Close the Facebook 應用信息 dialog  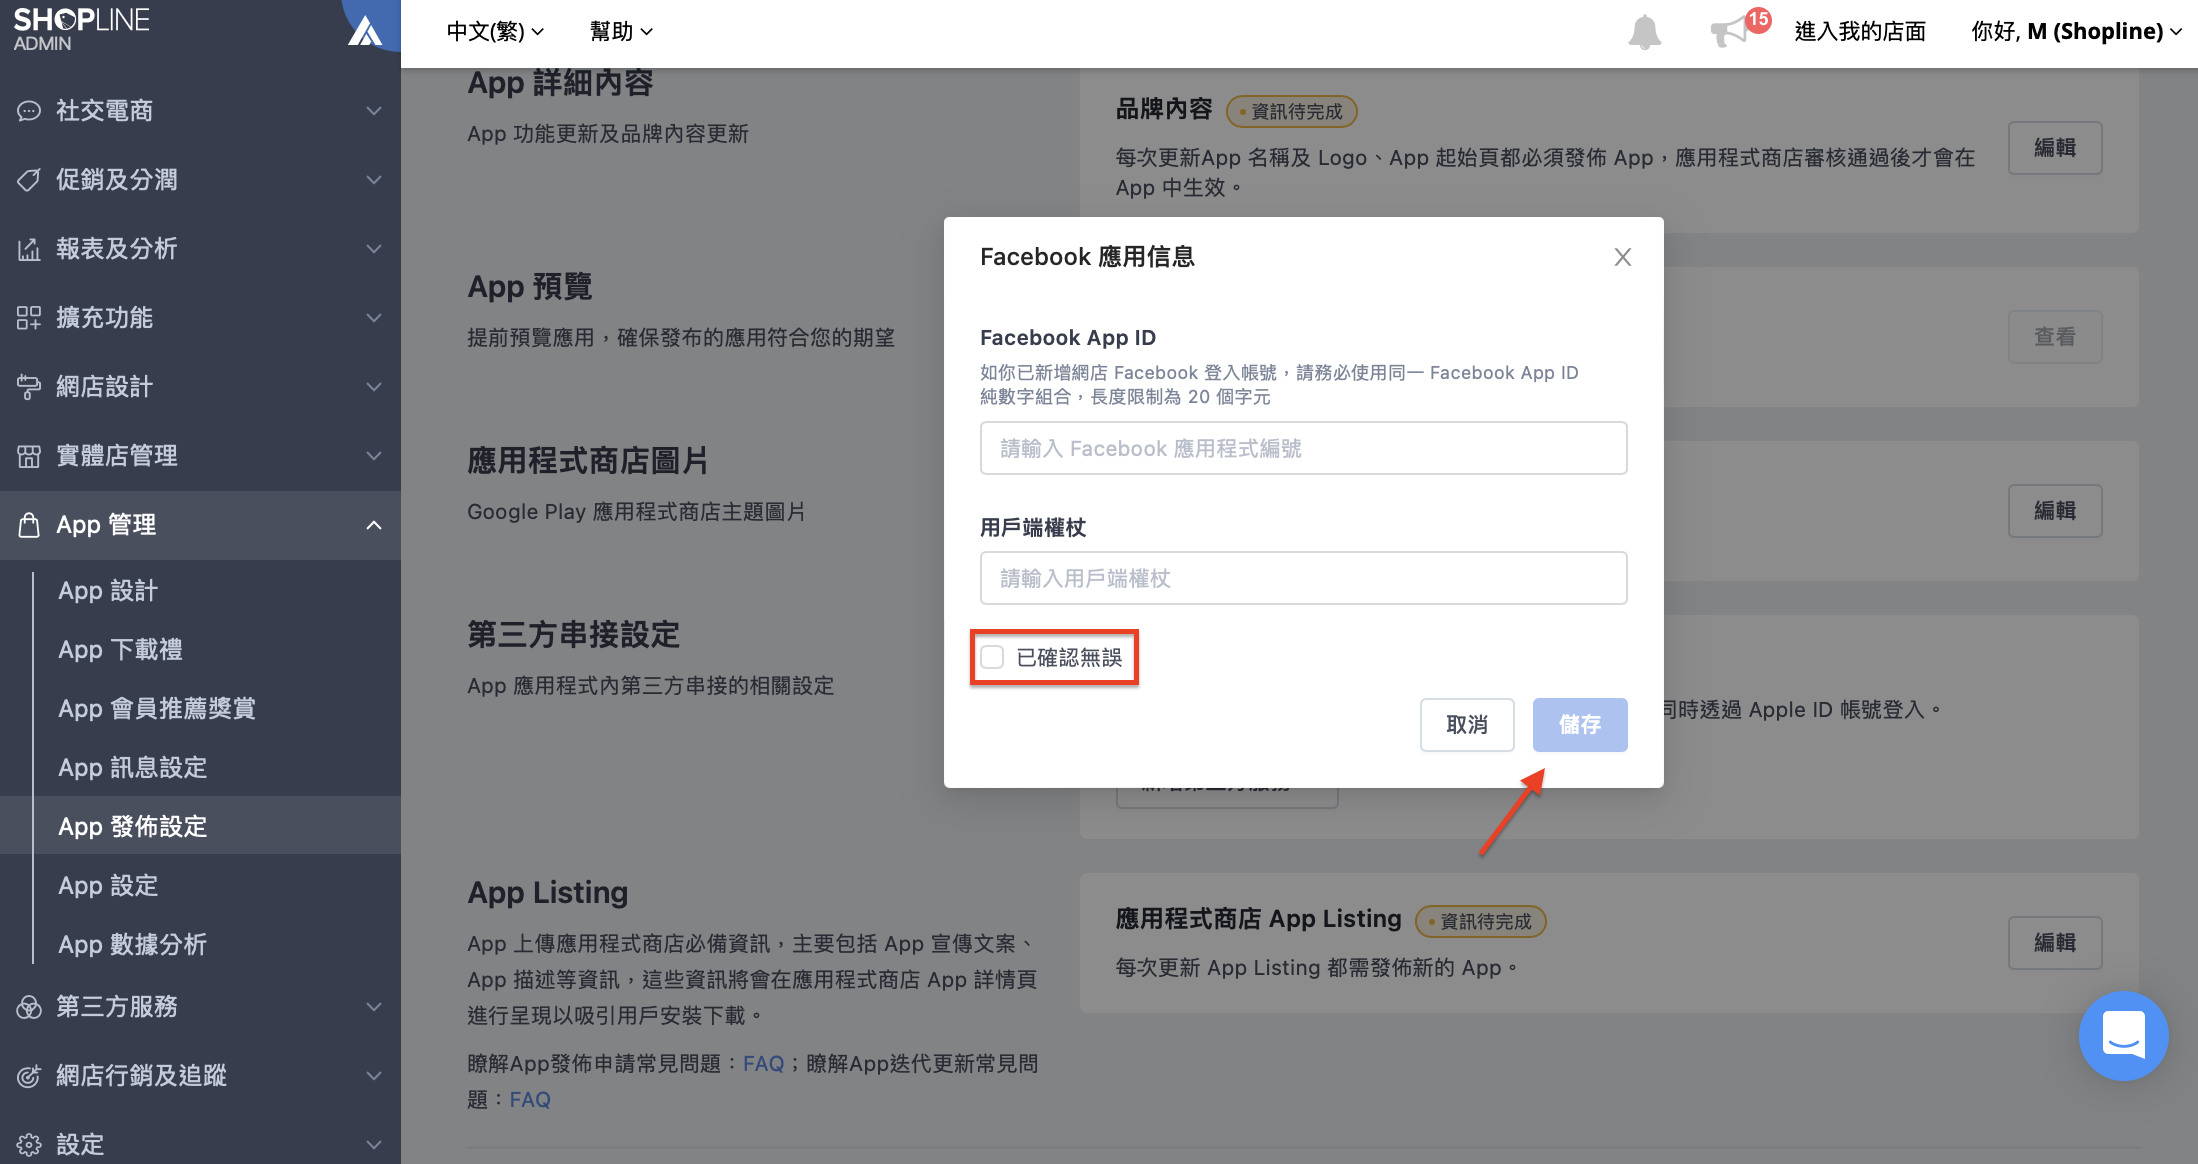coord(1622,257)
